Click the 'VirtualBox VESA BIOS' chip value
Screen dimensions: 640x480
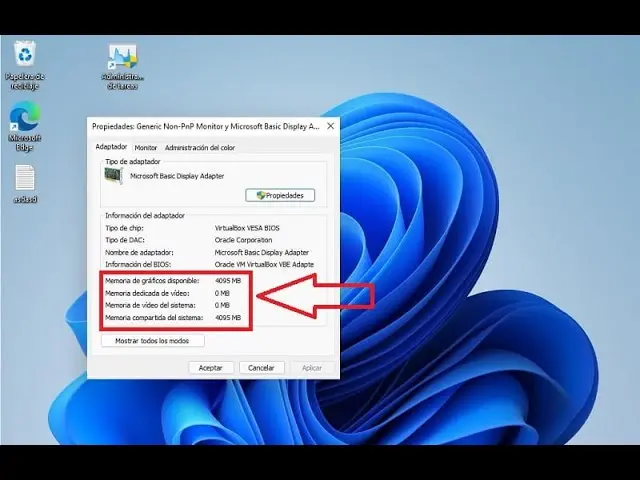pyautogui.click(x=247, y=228)
